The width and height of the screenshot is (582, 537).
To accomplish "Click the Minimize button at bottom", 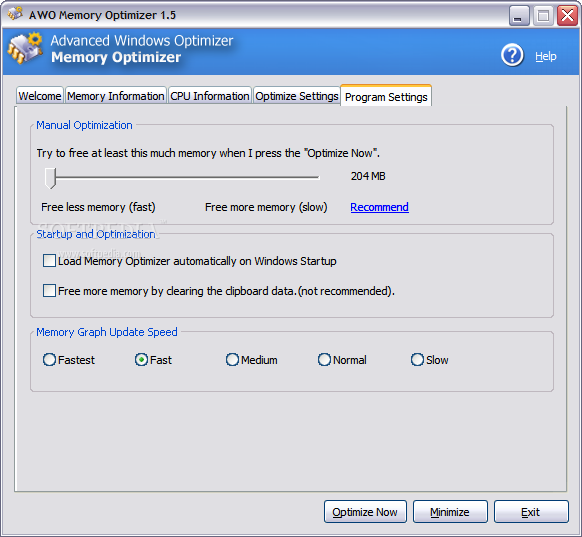I will 450,512.
